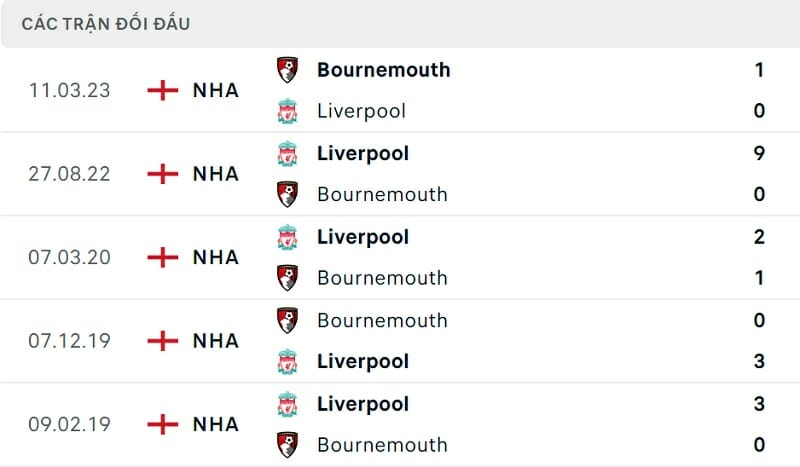This screenshot has height=467, width=800.
Task: Click Bournemouth crest in 27.08.22 match
Action: point(287,194)
